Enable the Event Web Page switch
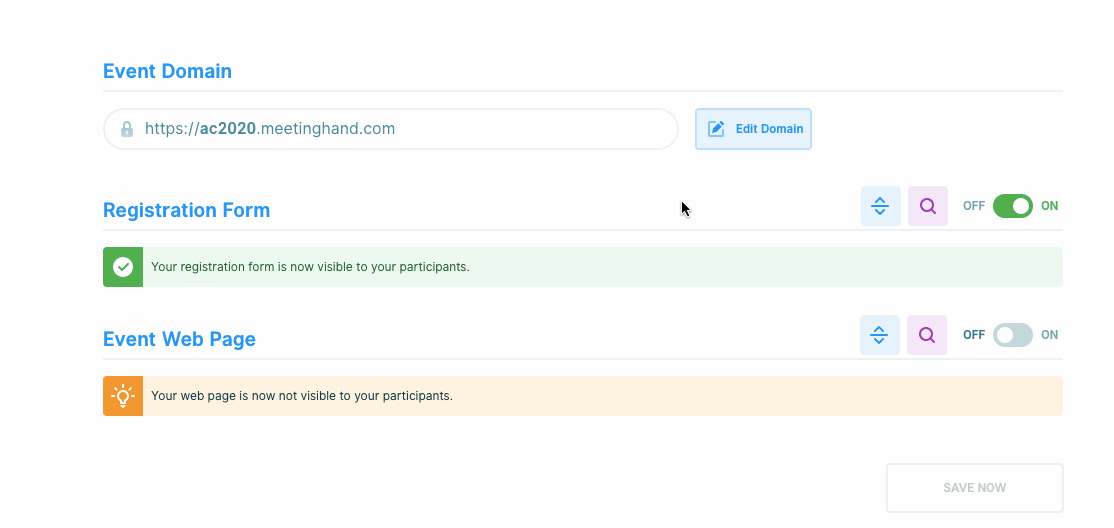The width and height of the screenshot is (1114, 528). (x=1012, y=335)
